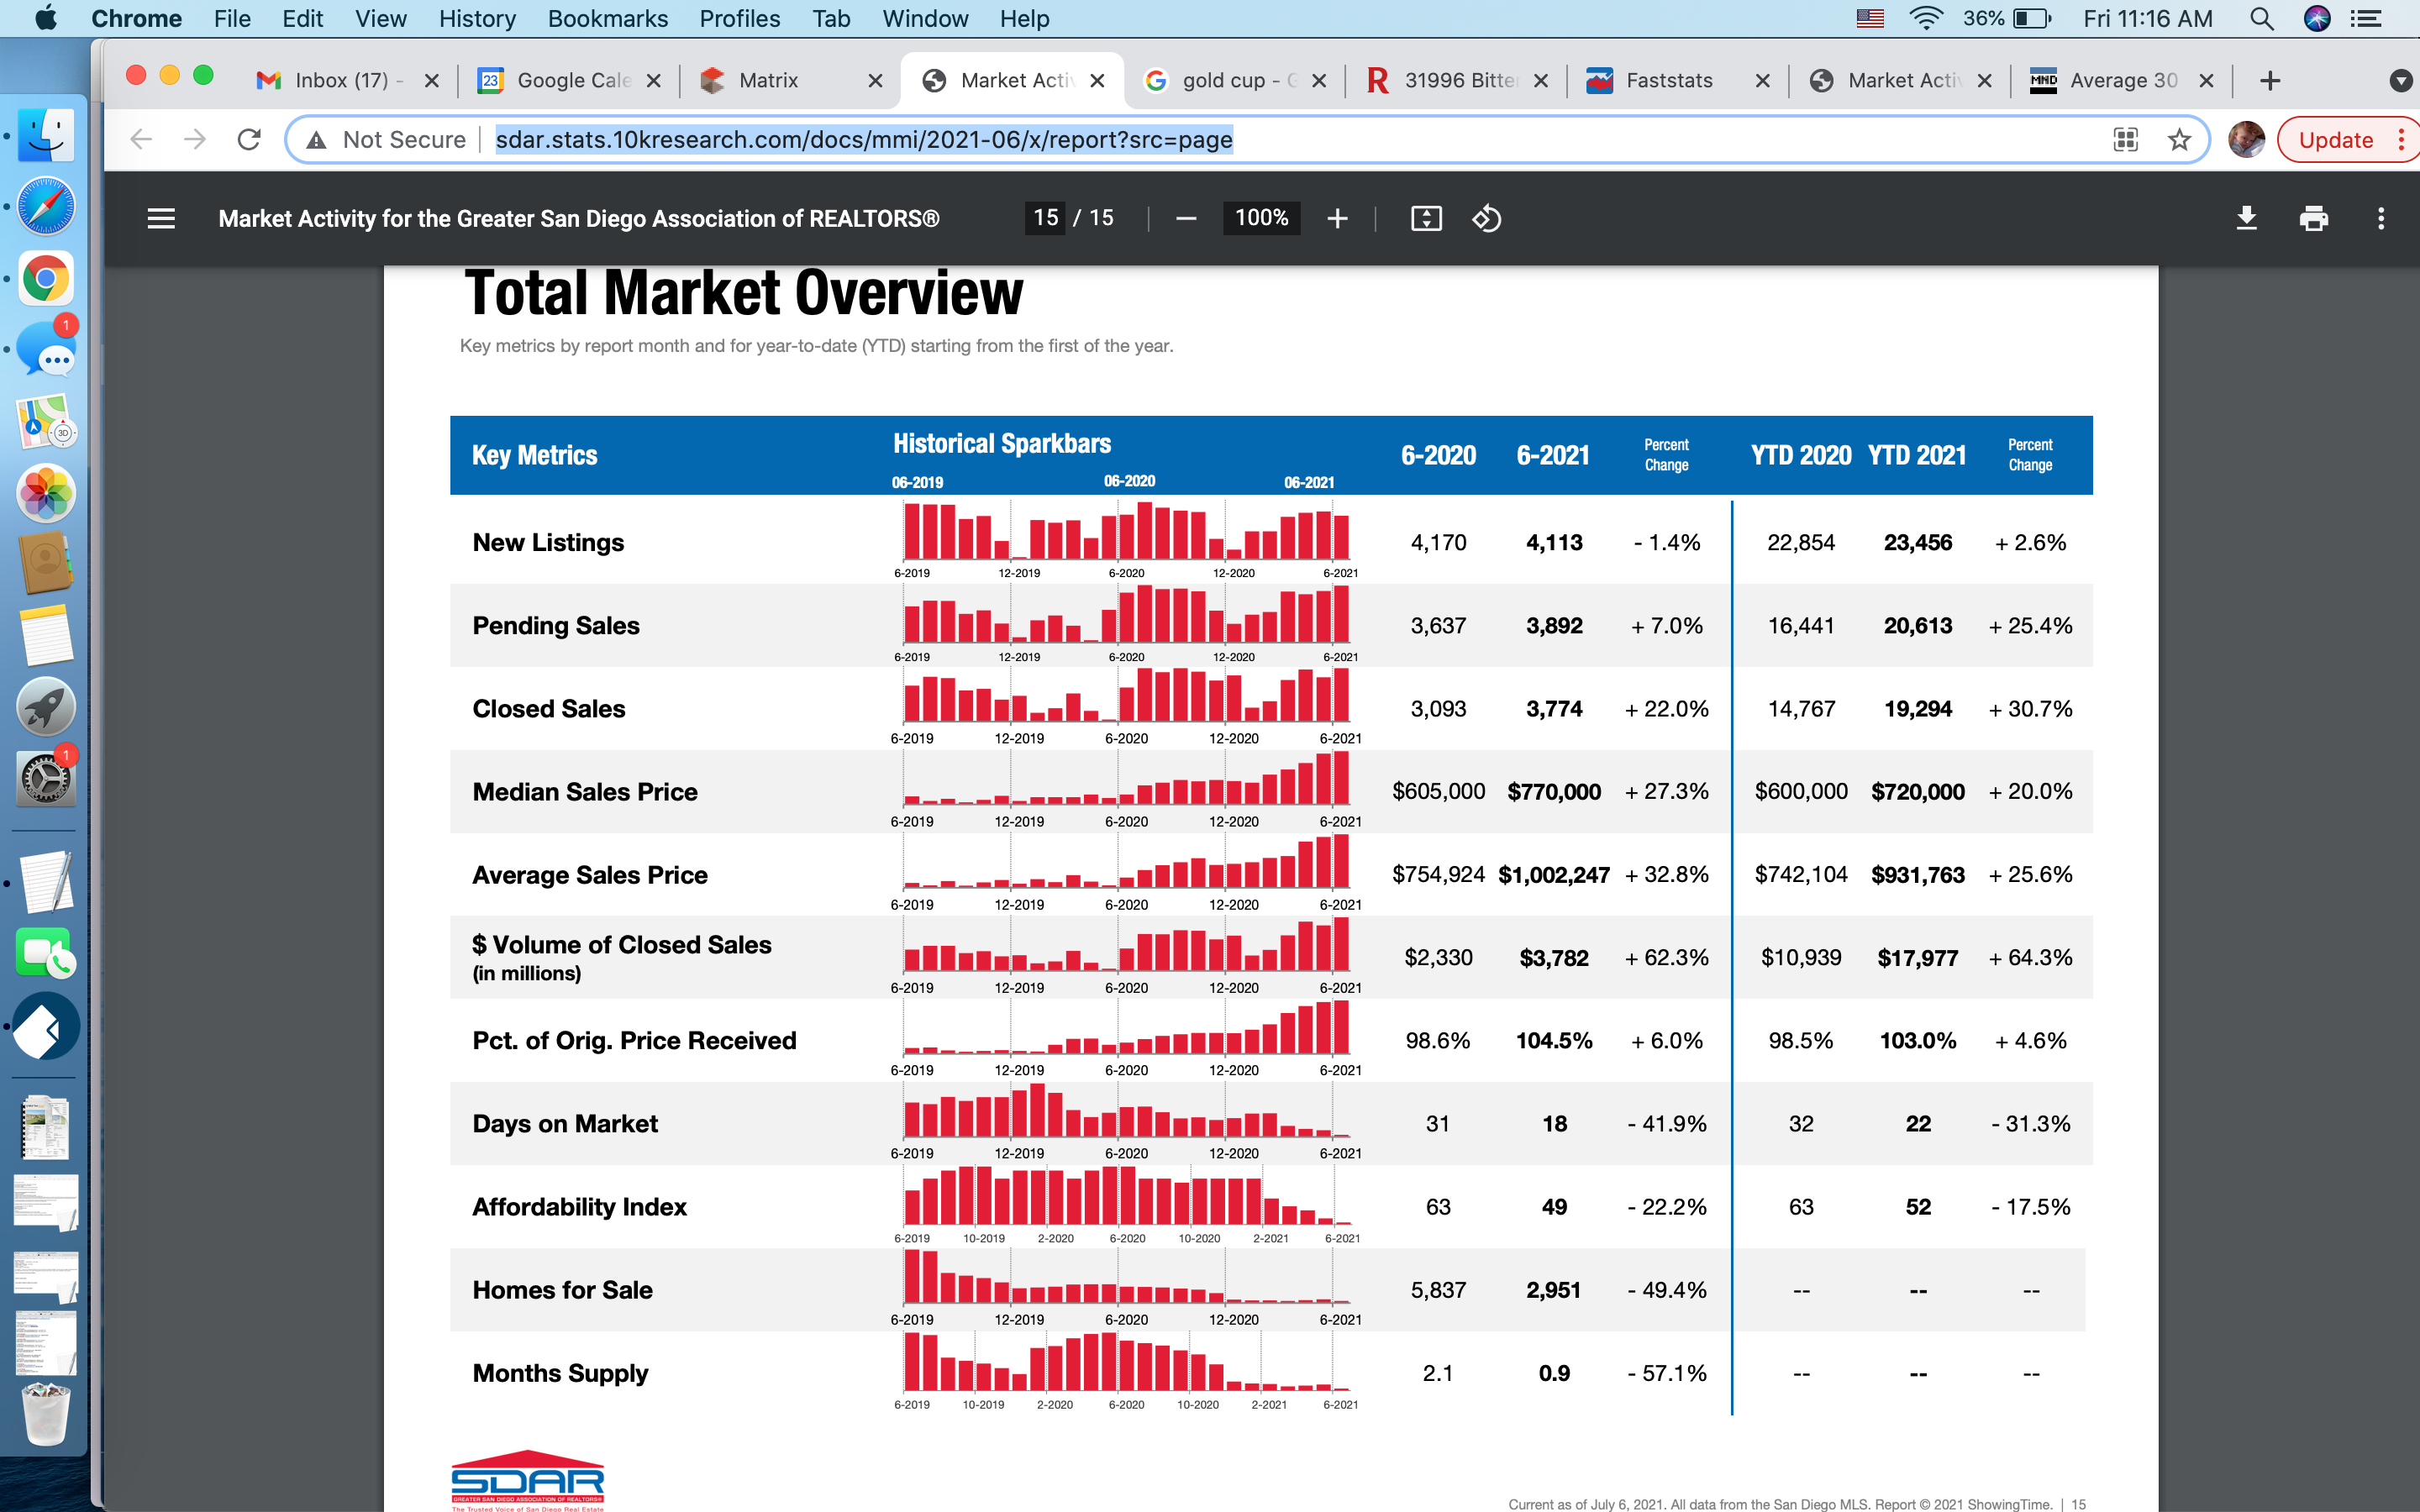
Task: Click the SDAR logo at page bottom
Action: coord(528,1480)
